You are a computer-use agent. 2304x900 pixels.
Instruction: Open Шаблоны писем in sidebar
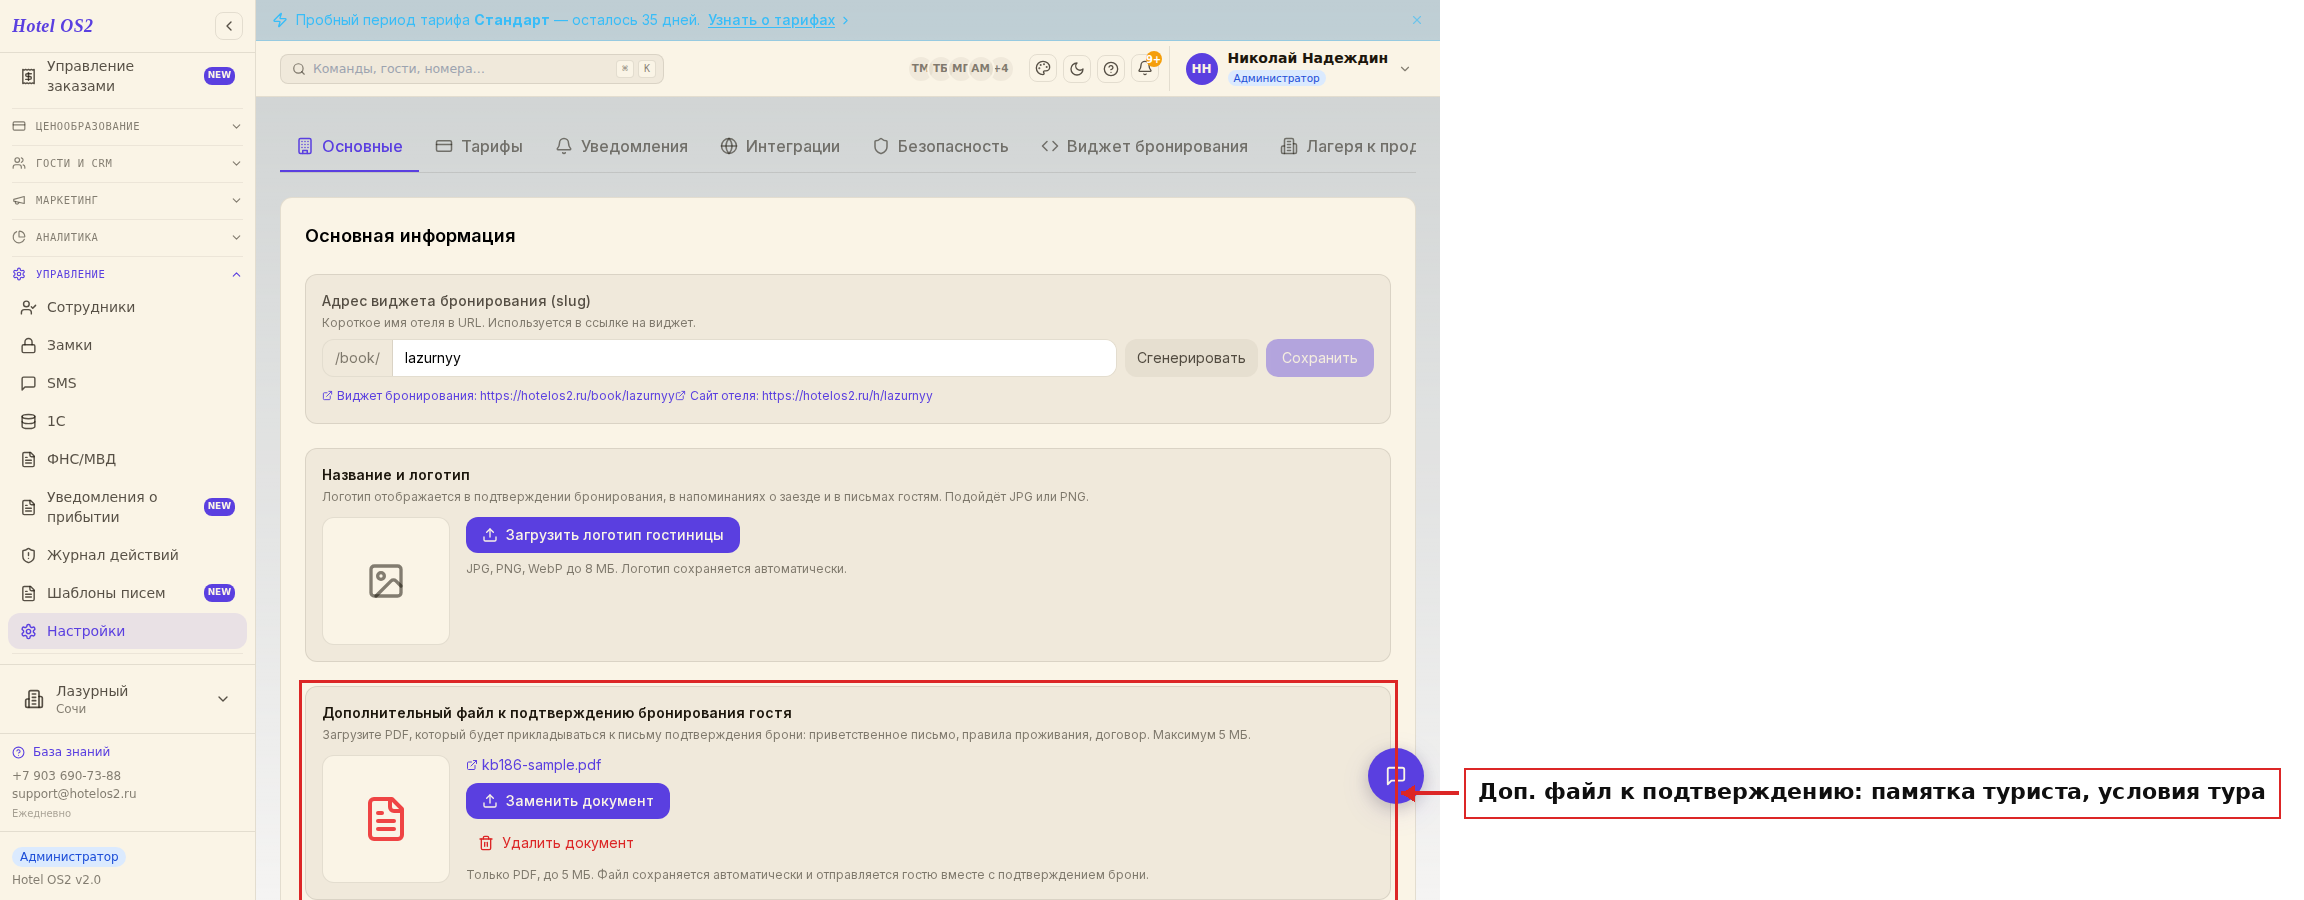pos(127,593)
